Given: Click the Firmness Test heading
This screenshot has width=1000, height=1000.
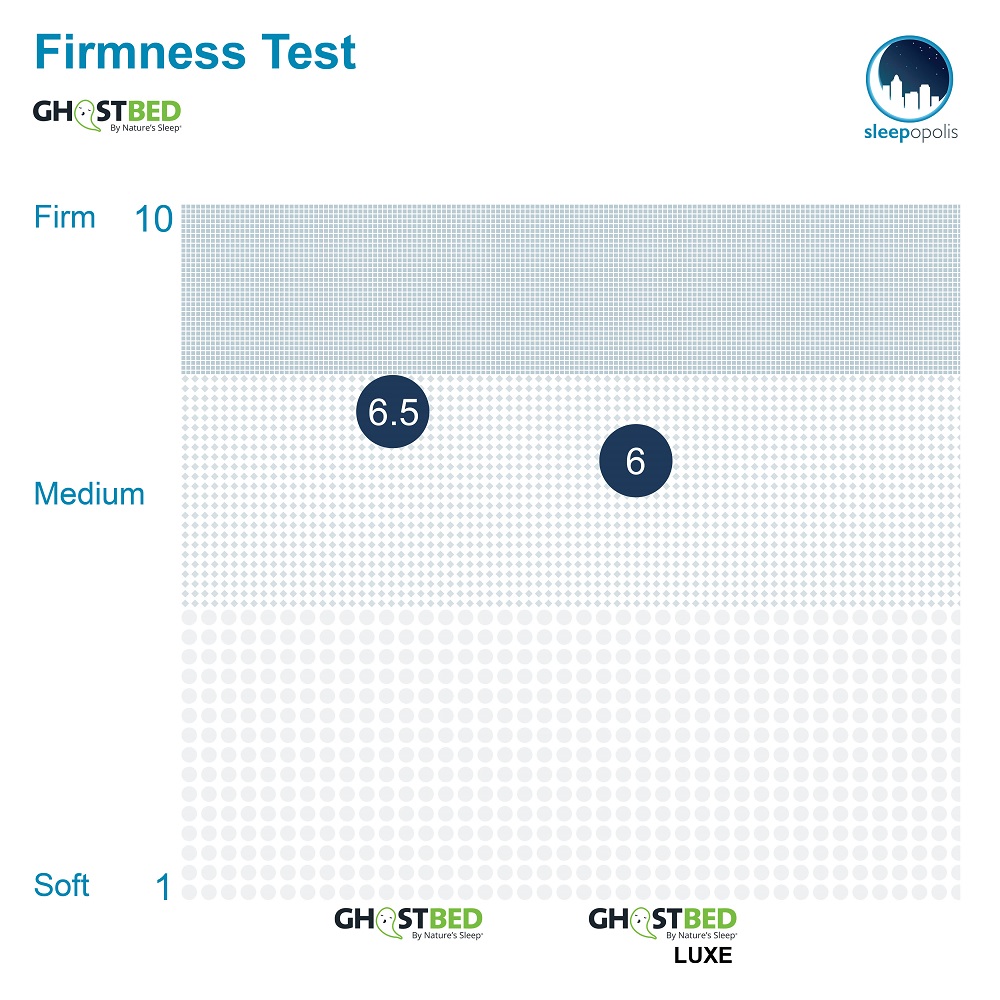Looking at the screenshot, I should [x=195, y=52].
